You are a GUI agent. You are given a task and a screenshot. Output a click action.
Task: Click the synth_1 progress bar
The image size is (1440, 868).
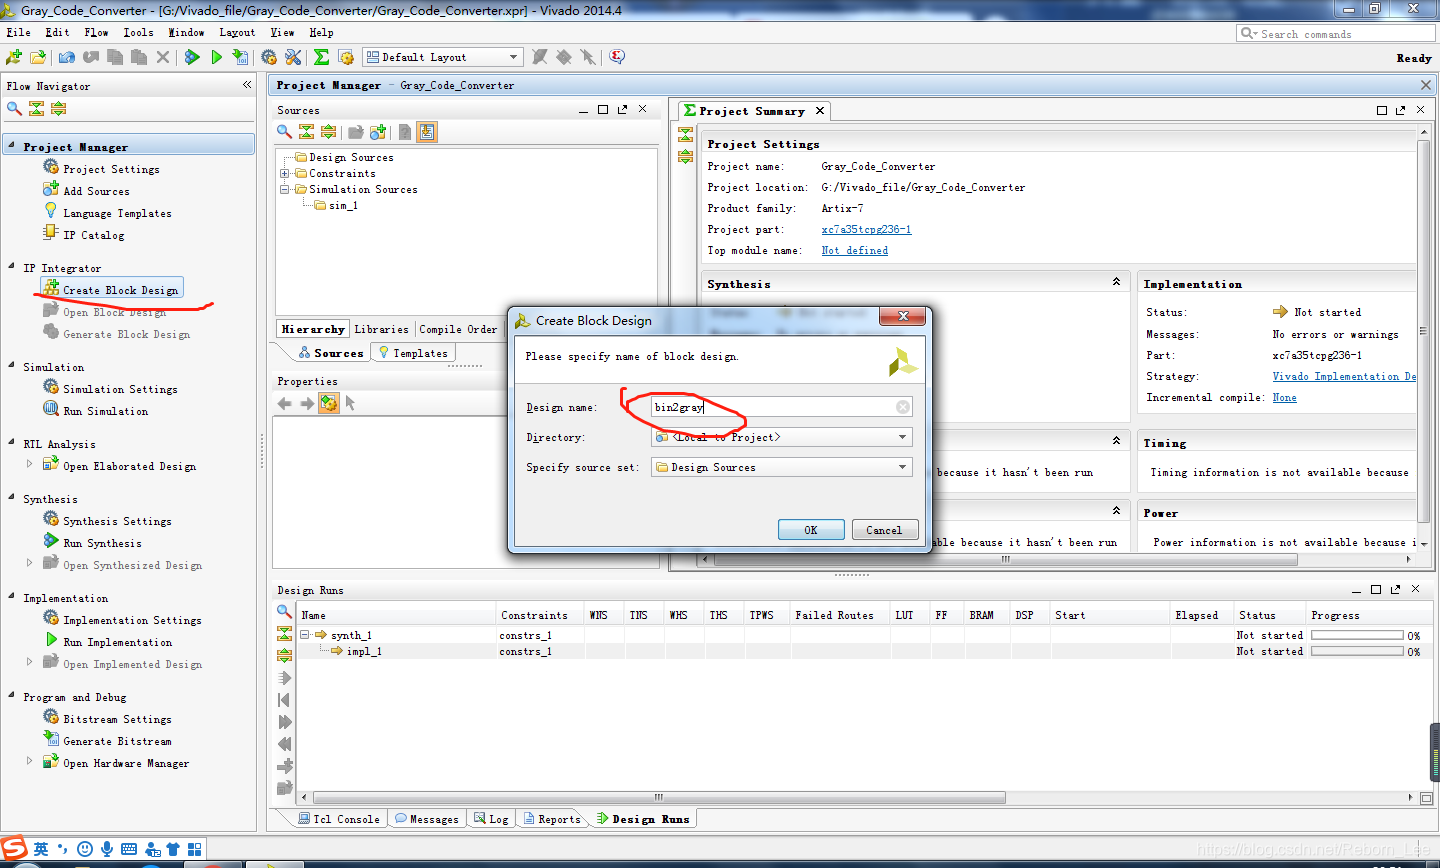click(x=1357, y=635)
